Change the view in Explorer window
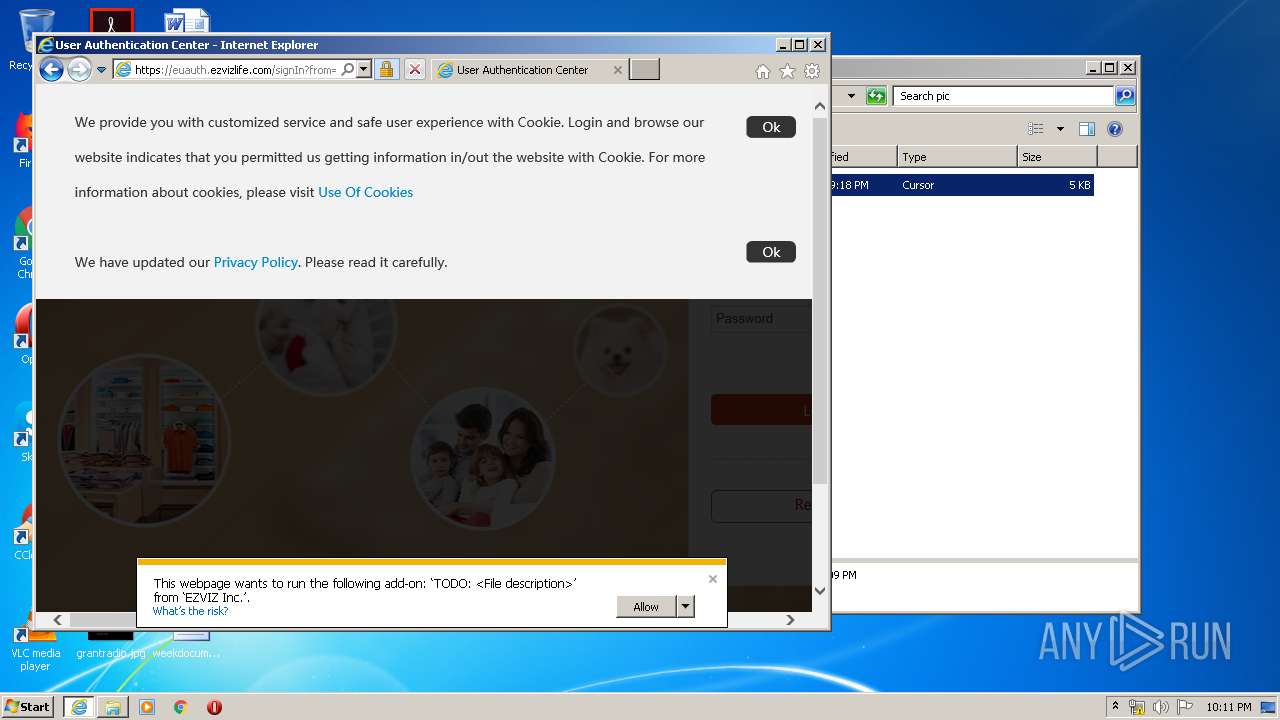1280x720 pixels. (1036, 129)
